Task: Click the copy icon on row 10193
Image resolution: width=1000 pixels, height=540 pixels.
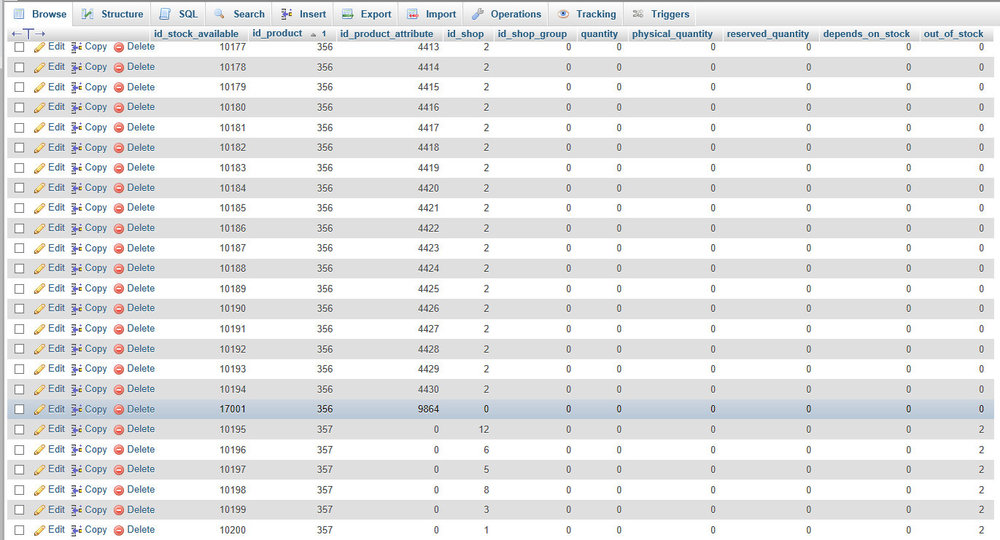Action: [x=77, y=369]
